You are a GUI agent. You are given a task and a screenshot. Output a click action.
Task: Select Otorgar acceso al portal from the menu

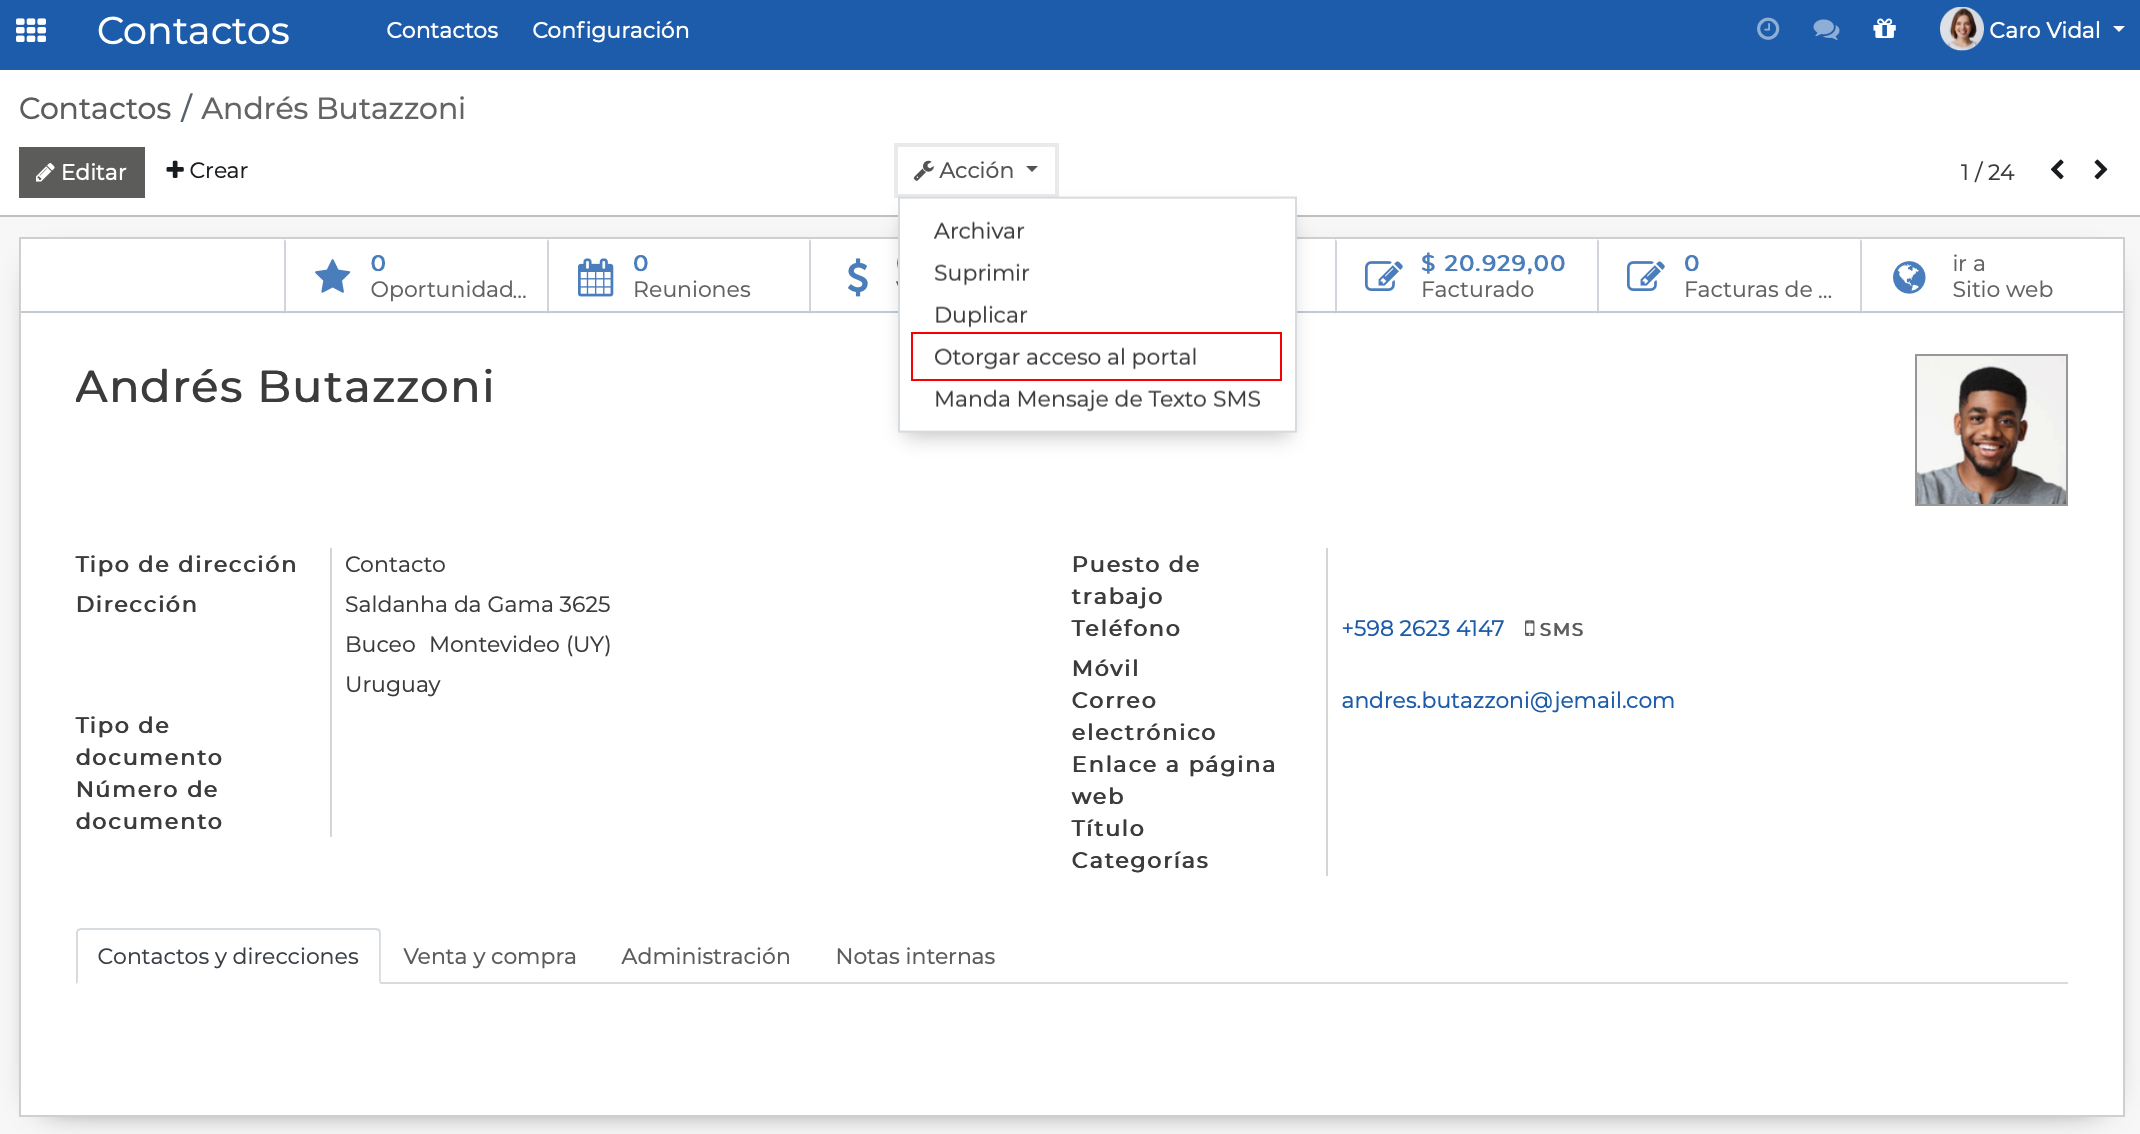[1065, 356]
